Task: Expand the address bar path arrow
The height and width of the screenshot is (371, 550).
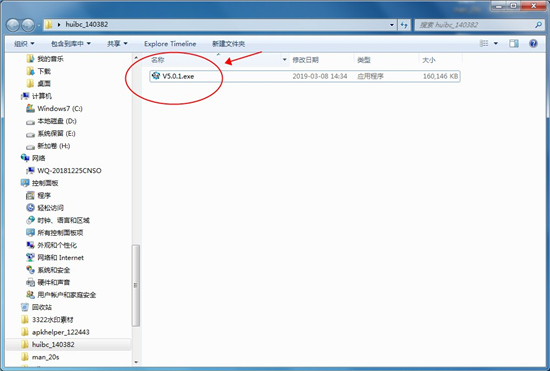Action: 59,25
